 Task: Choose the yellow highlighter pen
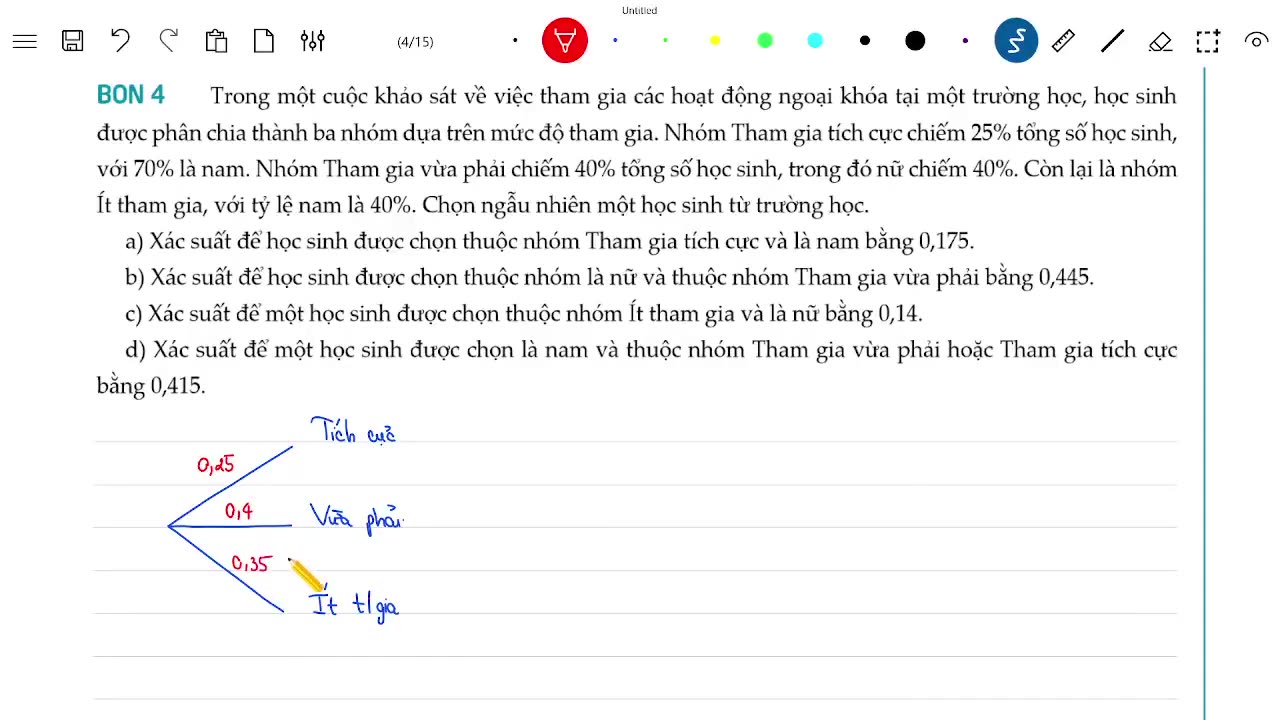click(x=715, y=41)
